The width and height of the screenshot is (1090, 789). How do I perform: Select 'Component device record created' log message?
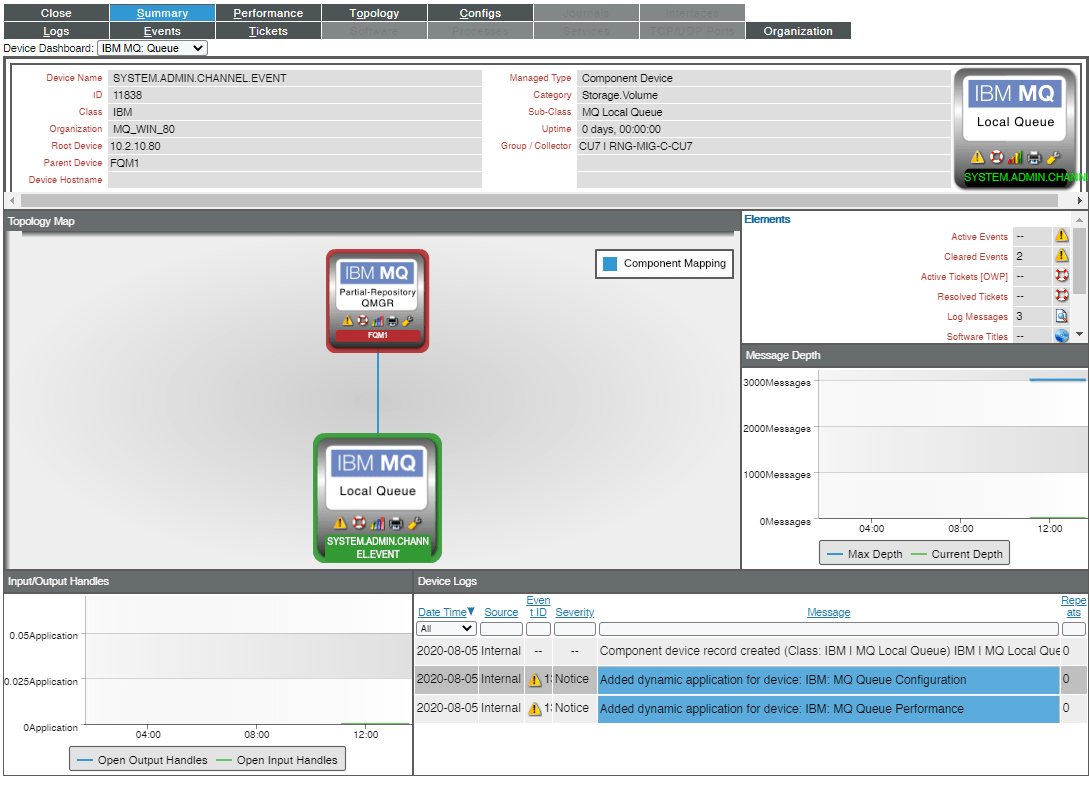829,651
